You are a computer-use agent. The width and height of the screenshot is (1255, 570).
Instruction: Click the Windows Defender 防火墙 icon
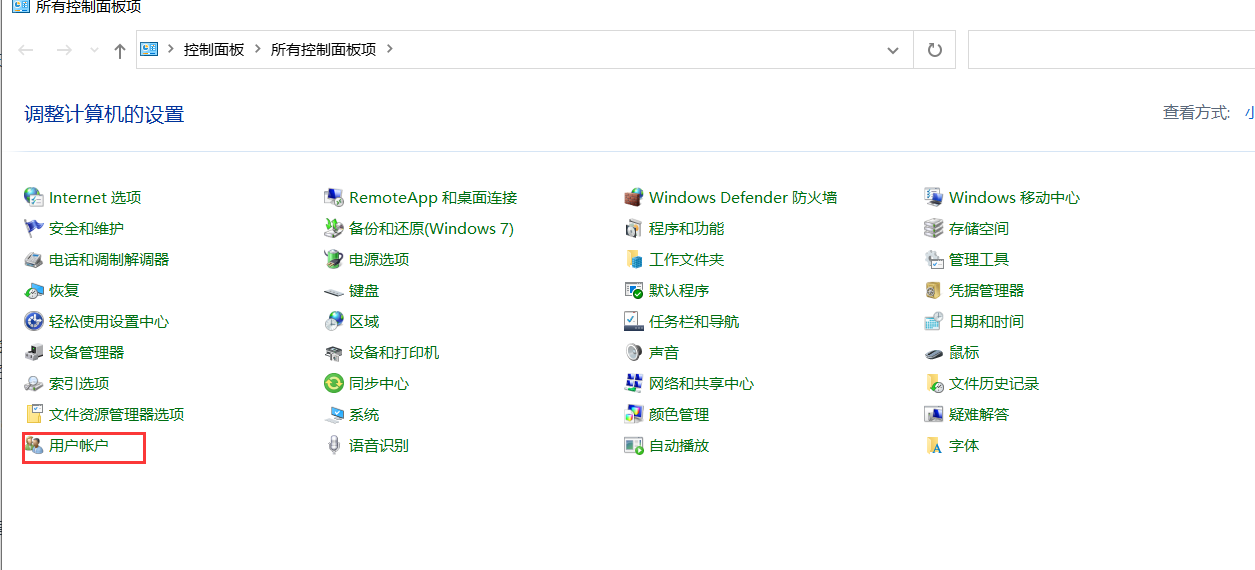(634, 197)
